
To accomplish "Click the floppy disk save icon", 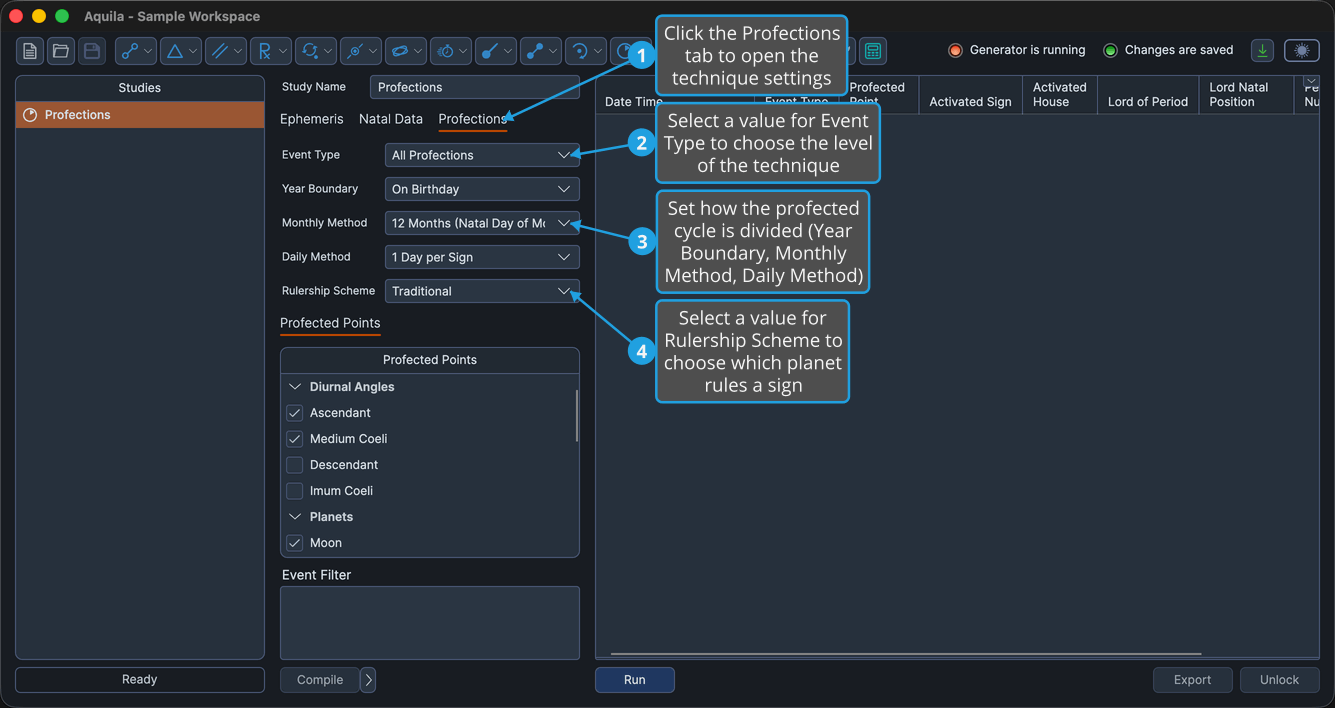I will pos(92,51).
